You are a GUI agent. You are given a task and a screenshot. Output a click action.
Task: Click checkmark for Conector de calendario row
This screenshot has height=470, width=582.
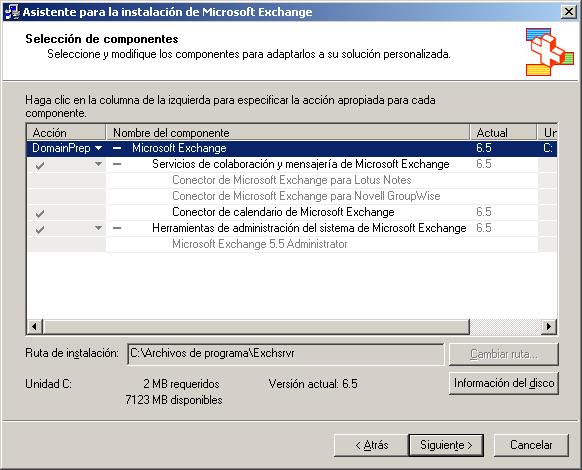pyautogui.click(x=40, y=213)
